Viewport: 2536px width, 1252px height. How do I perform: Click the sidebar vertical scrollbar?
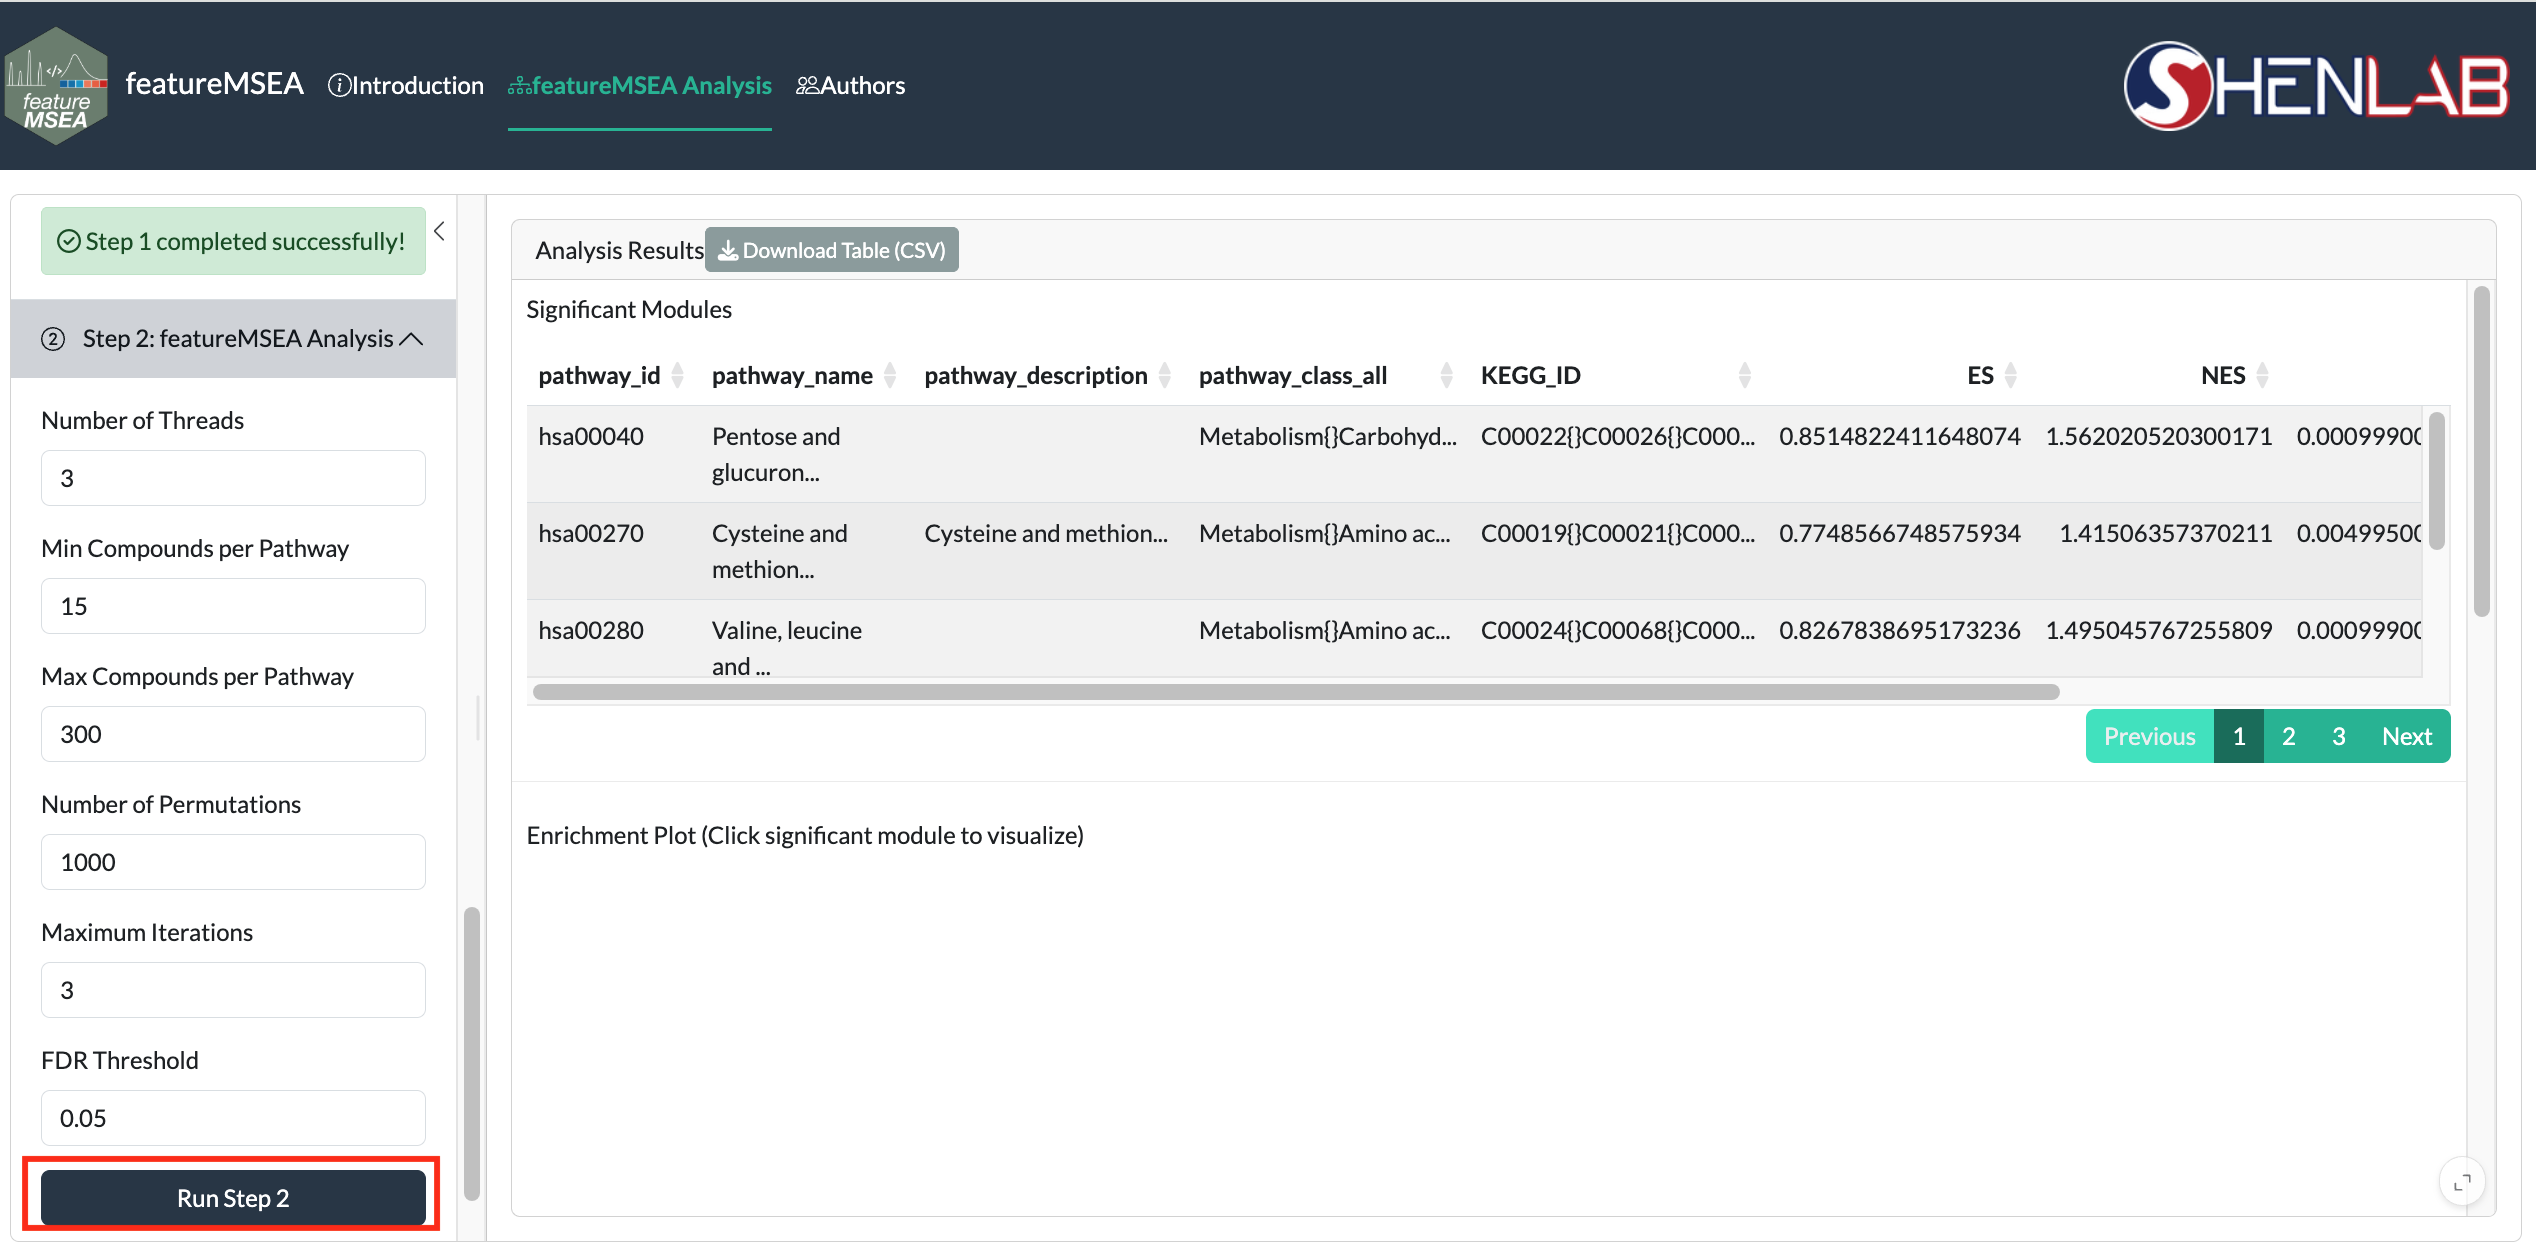coord(472,1053)
